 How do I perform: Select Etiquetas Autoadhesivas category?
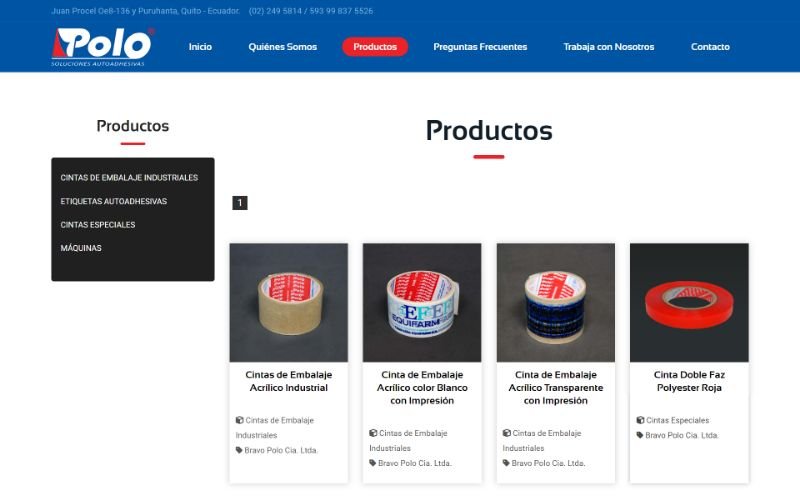coord(114,201)
